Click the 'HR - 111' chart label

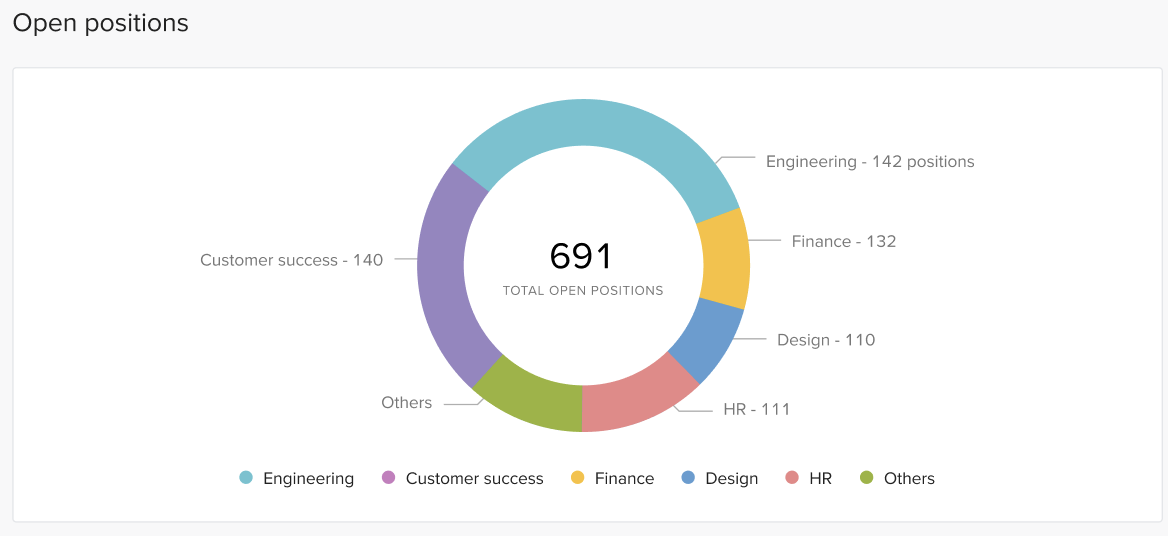click(757, 409)
